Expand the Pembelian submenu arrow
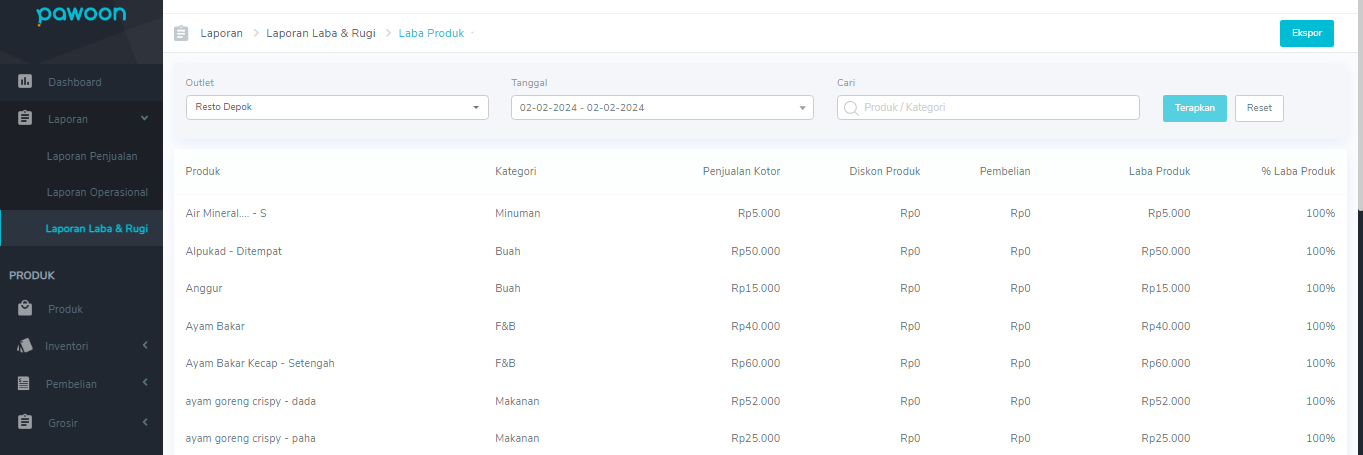 tap(144, 383)
